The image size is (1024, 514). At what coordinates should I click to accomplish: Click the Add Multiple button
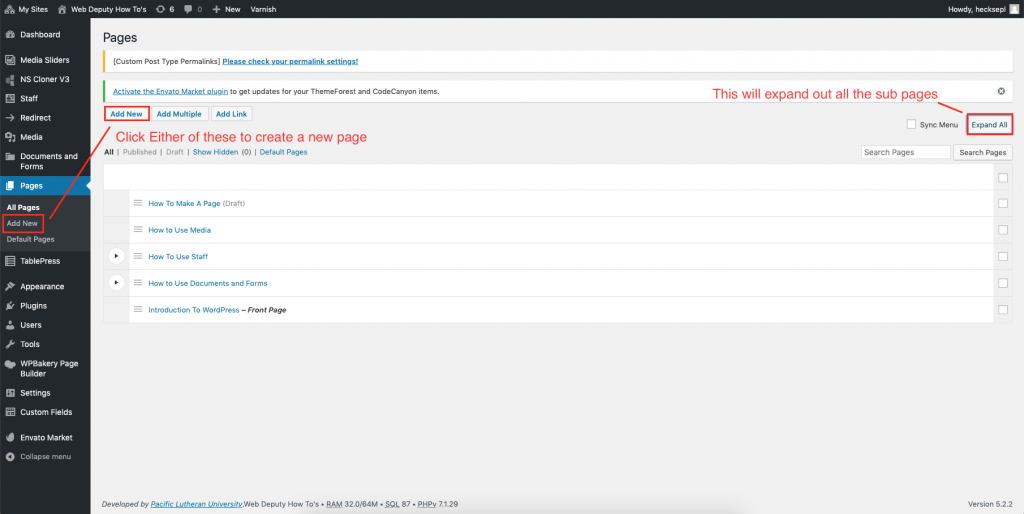(180, 114)
